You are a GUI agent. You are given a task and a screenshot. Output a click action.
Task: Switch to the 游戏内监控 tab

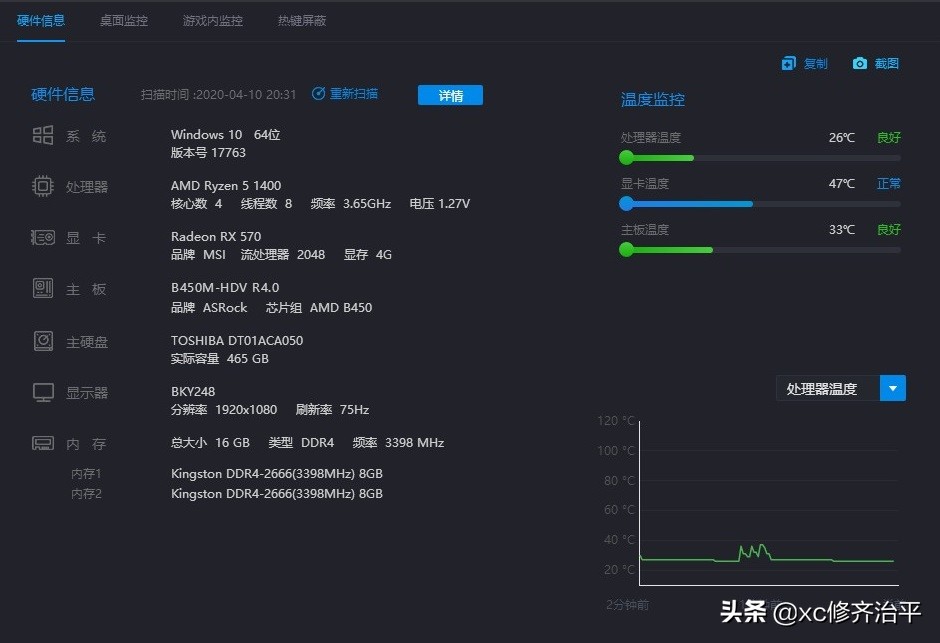tap(212, 20)
